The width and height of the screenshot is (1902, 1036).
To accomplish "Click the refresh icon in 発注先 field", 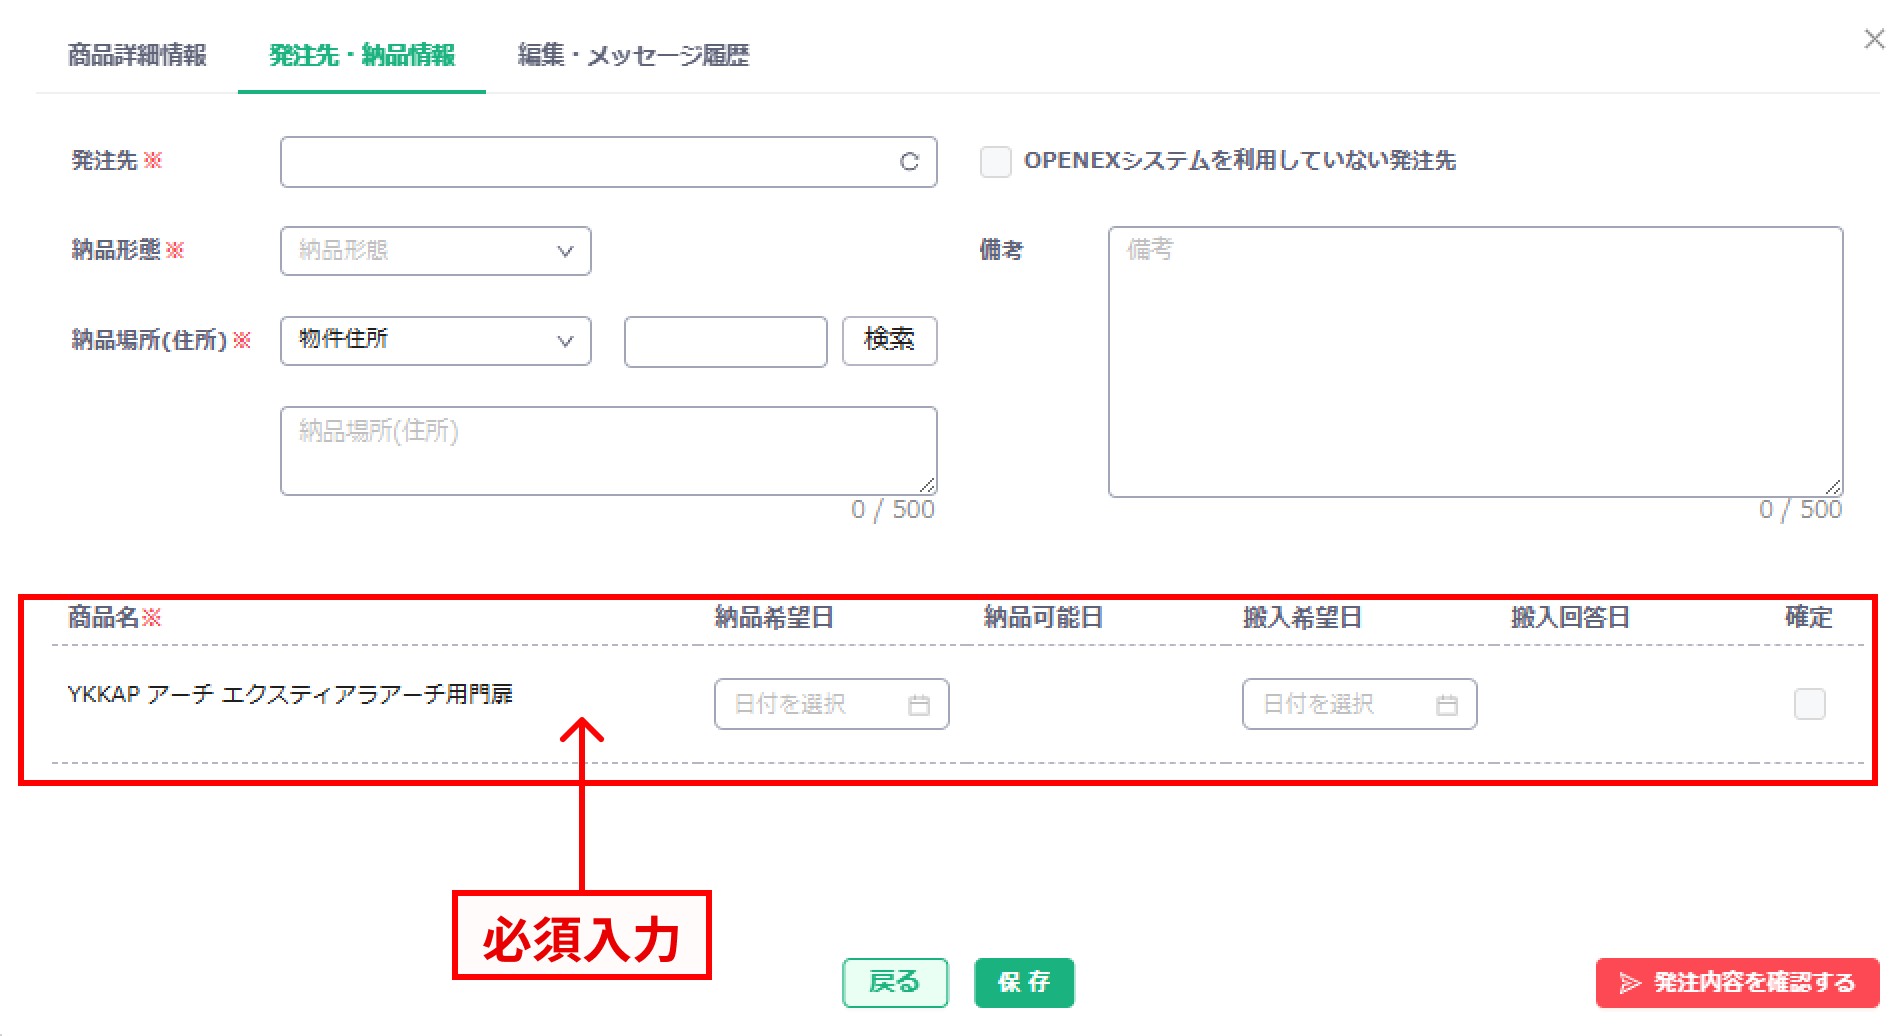I will [908, 162].
